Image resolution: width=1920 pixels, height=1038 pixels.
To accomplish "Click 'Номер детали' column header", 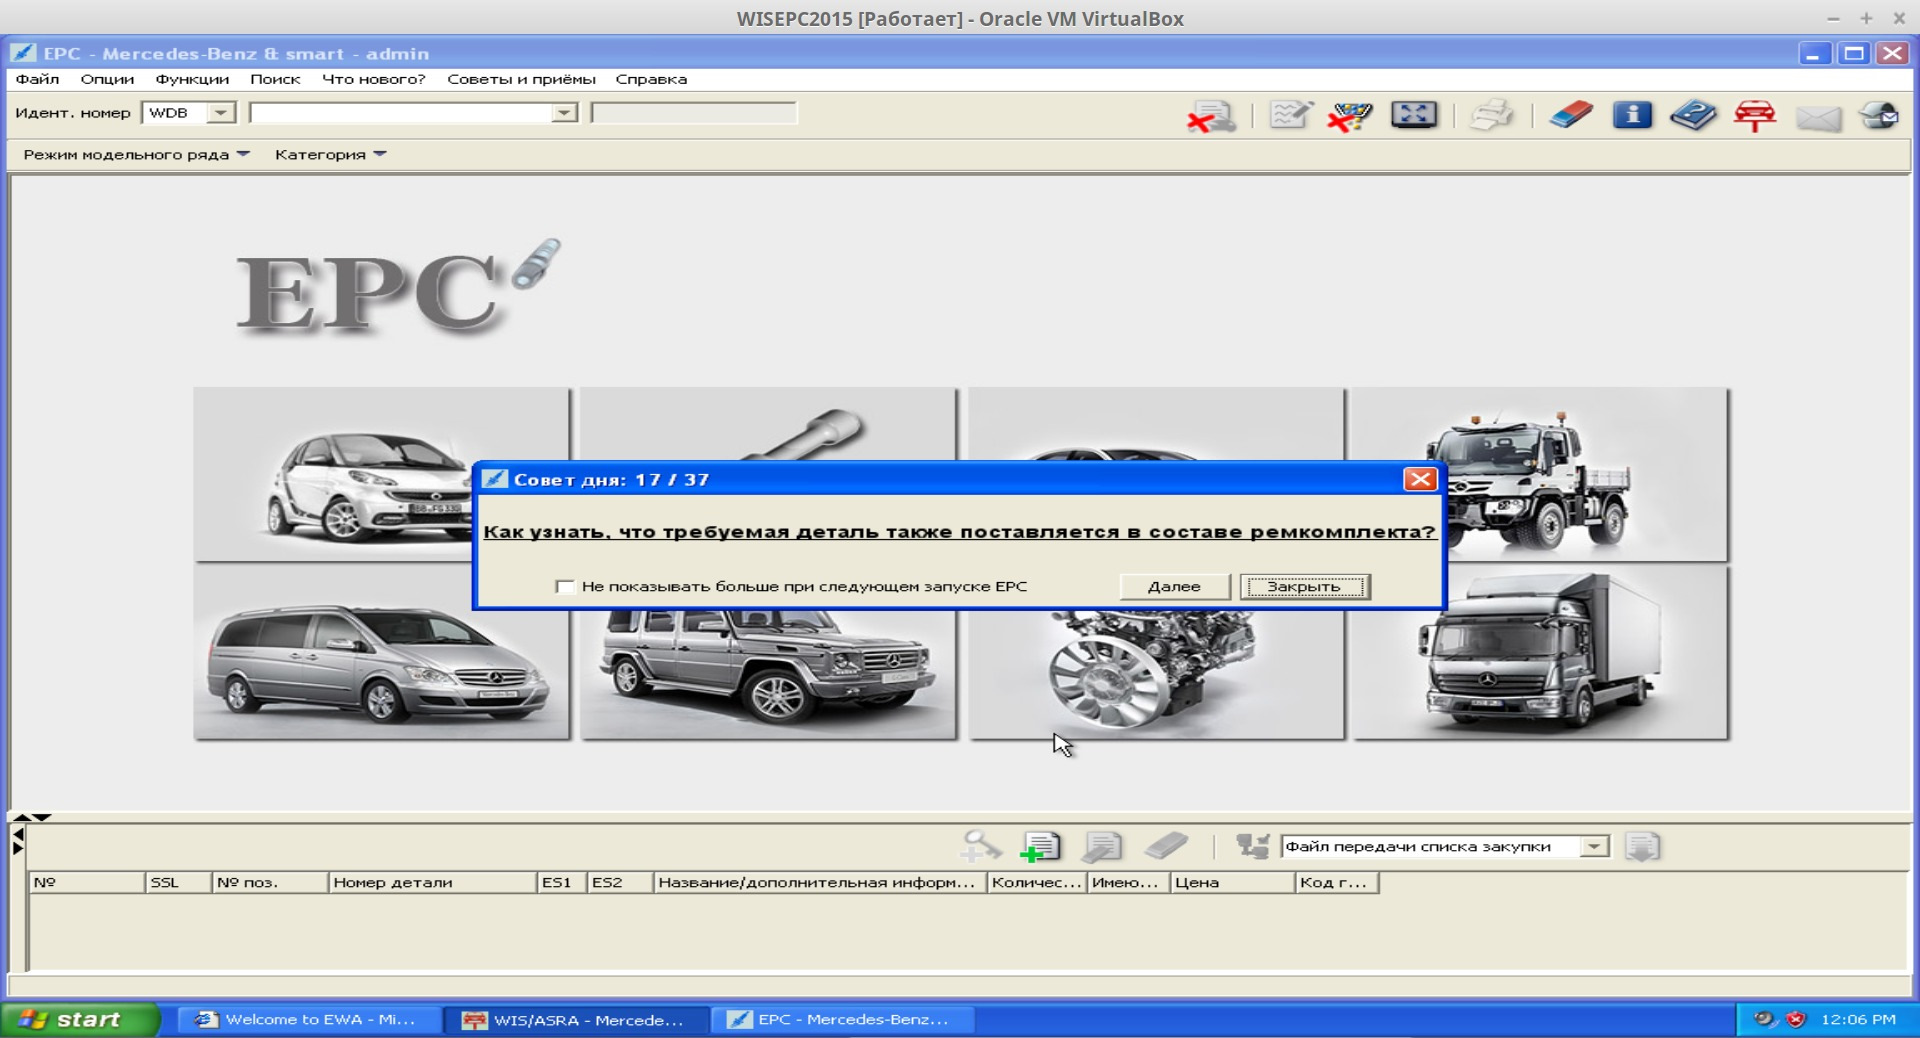I will tap(432, 883).
